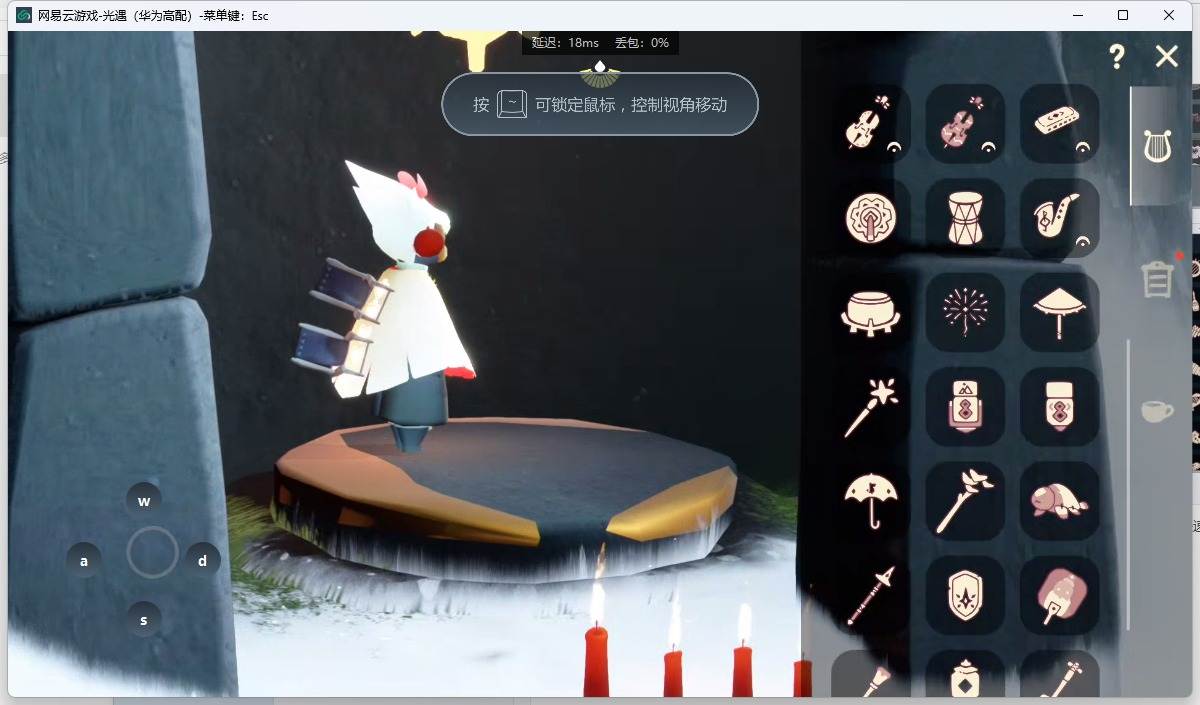
Task: Close the item panel with white X
Action: pyautogui.click(x=1166, y=57)
